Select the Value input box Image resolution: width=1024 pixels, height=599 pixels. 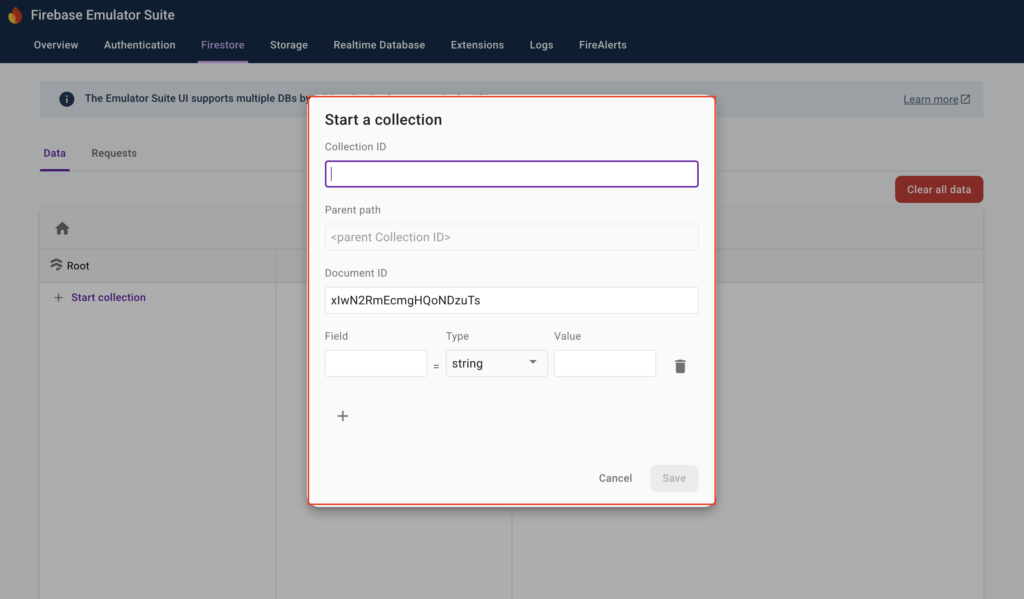604,364
